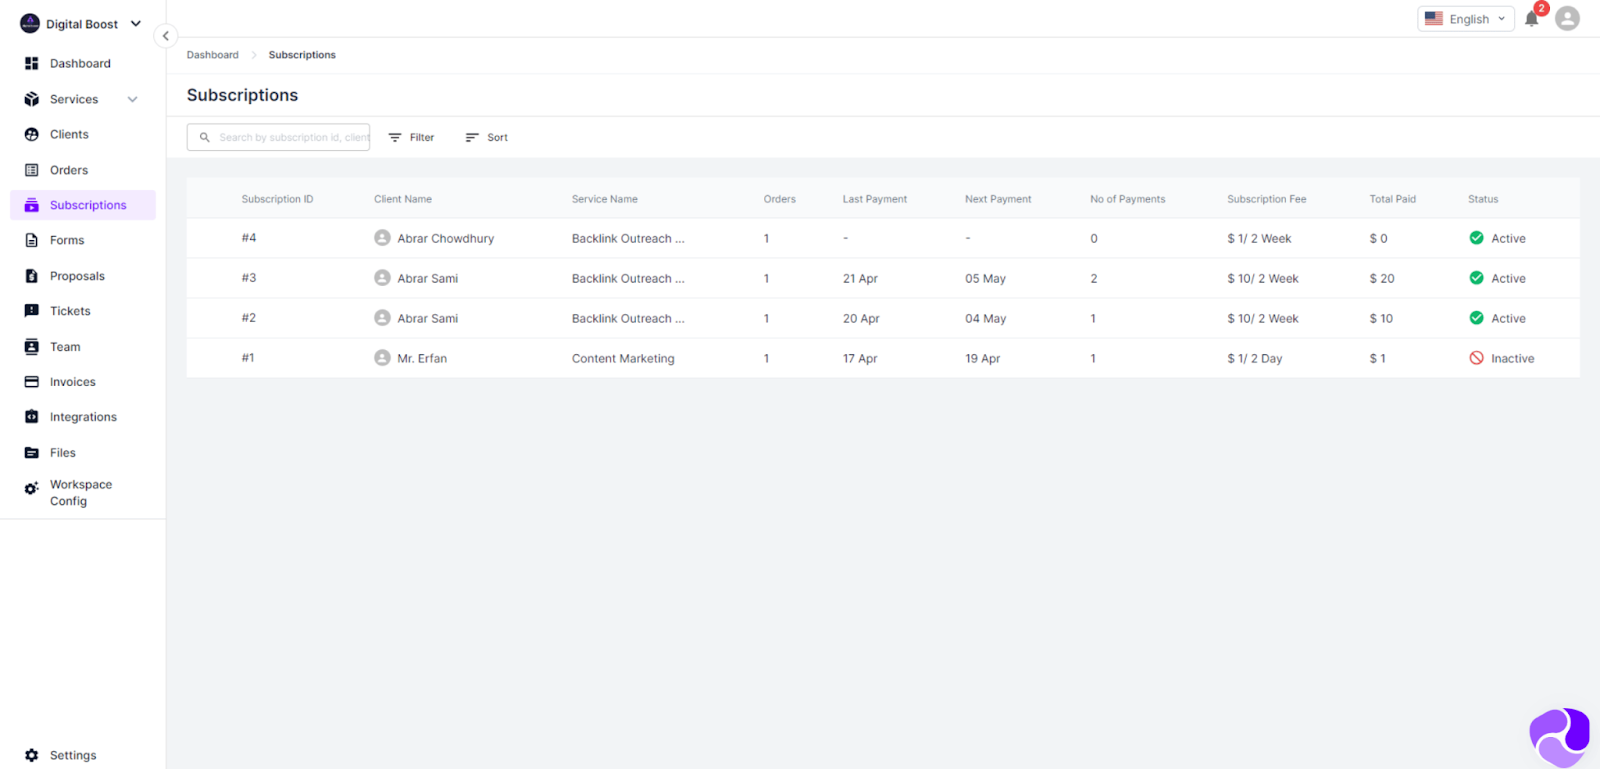The height and width of the screenshot is (769, 1600).
Task: Click the Integrations code icon
Action: pos(31,417)
